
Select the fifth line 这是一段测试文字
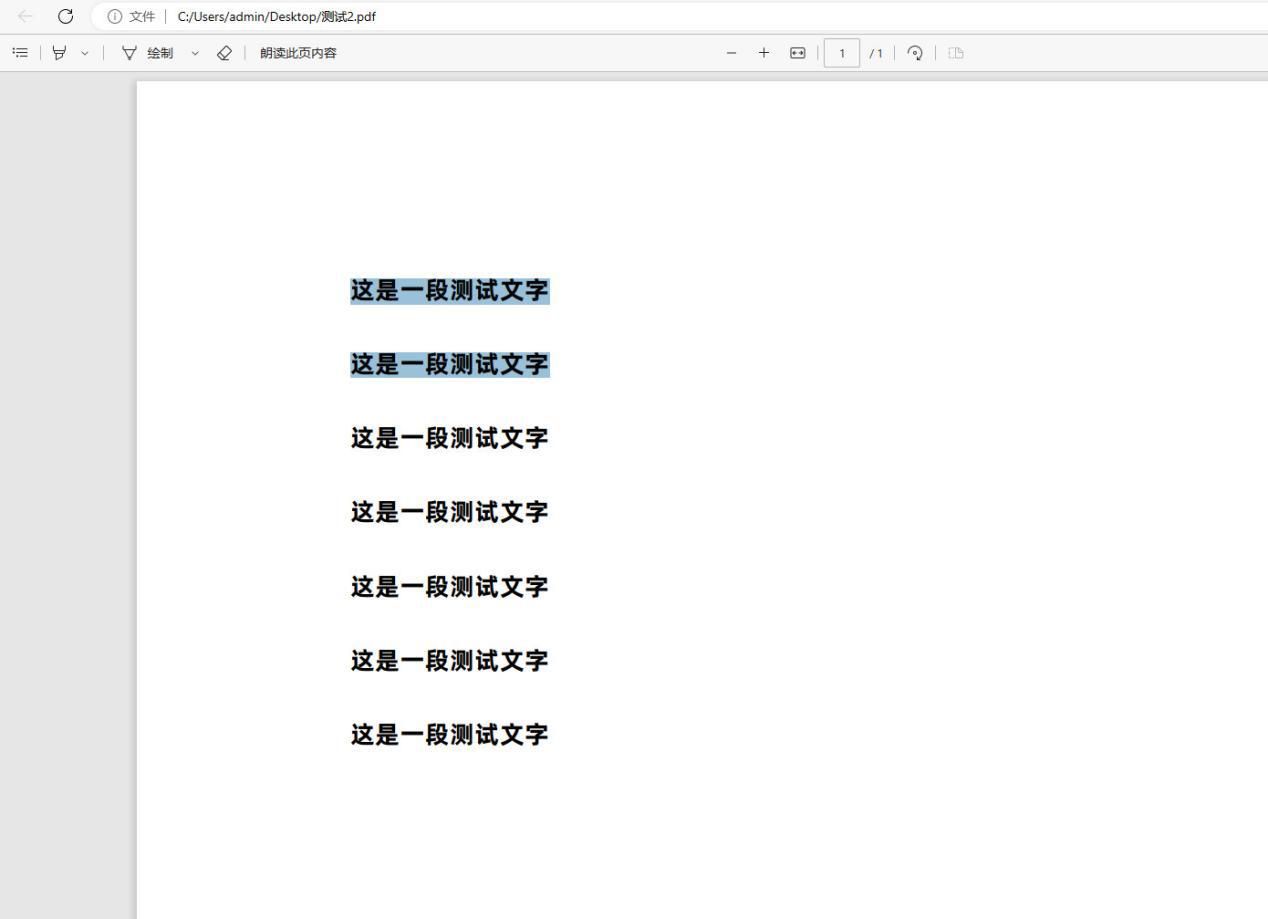450,586
